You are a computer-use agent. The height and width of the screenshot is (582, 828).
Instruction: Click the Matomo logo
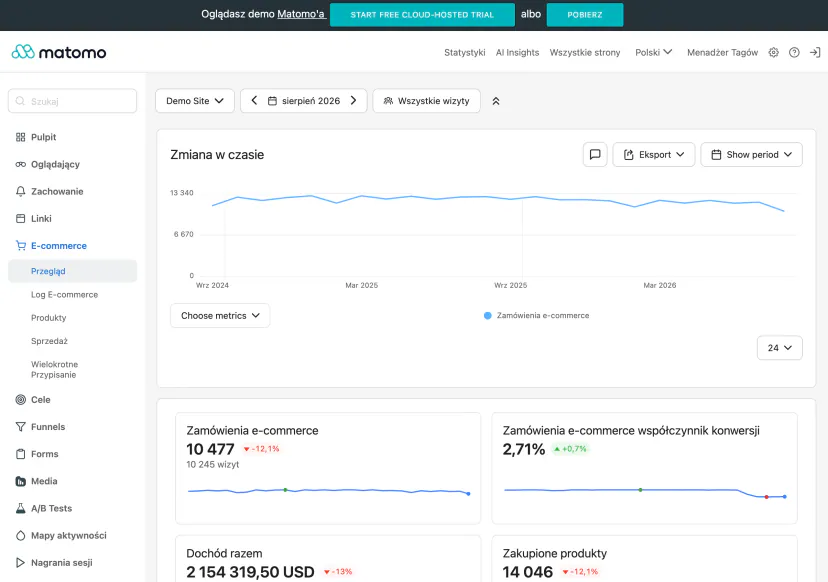tap(59, 52)
